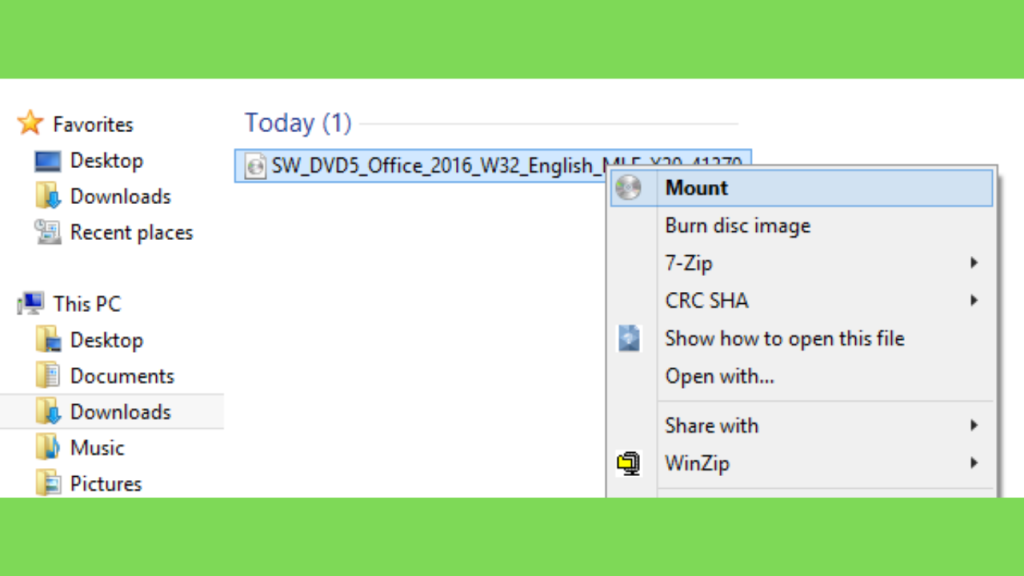Expand the Share with submenu arrow
1024x576 pixels.
pos(974,425)
